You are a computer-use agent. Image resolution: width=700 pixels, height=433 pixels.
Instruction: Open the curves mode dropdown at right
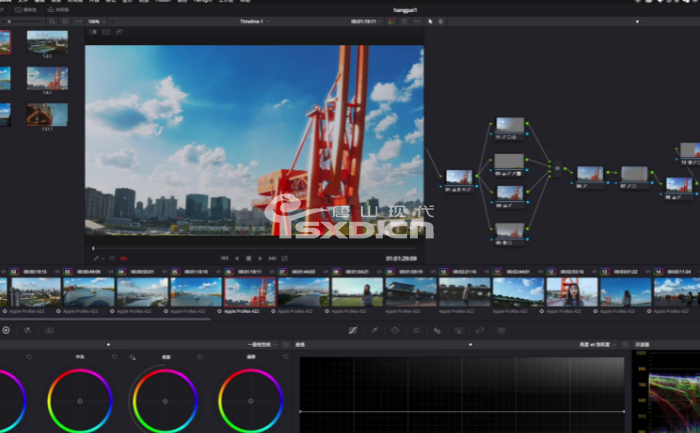tap(597, 345)
